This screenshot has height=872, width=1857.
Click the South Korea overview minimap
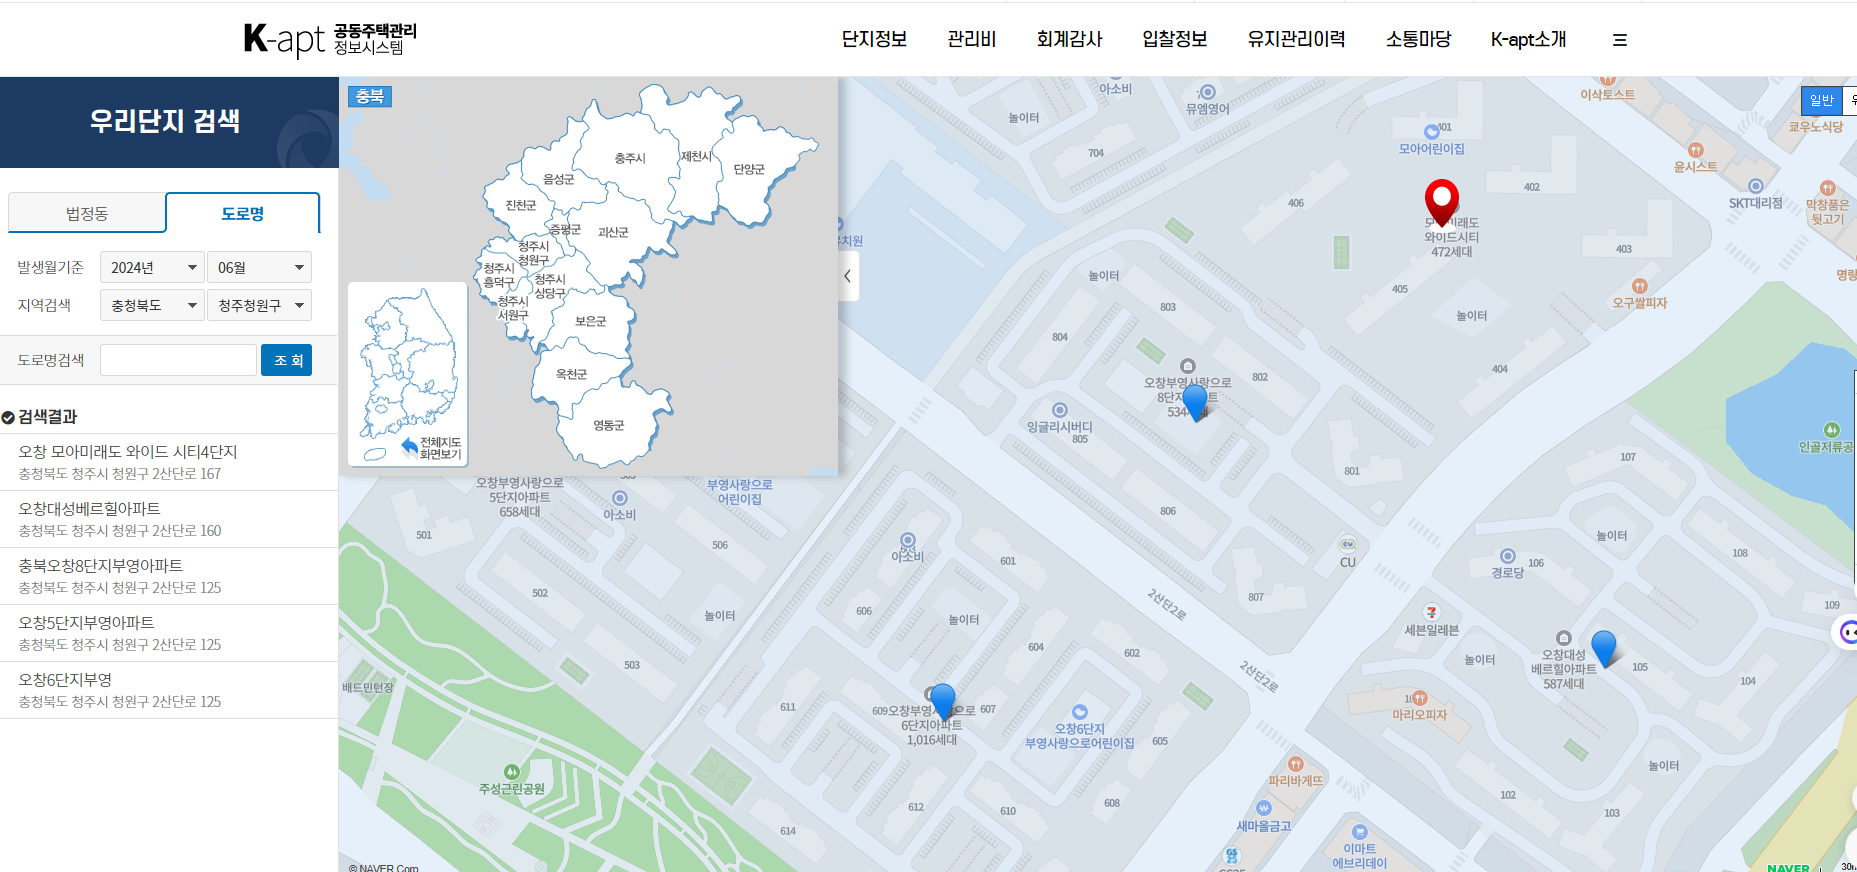pos(408,374)
